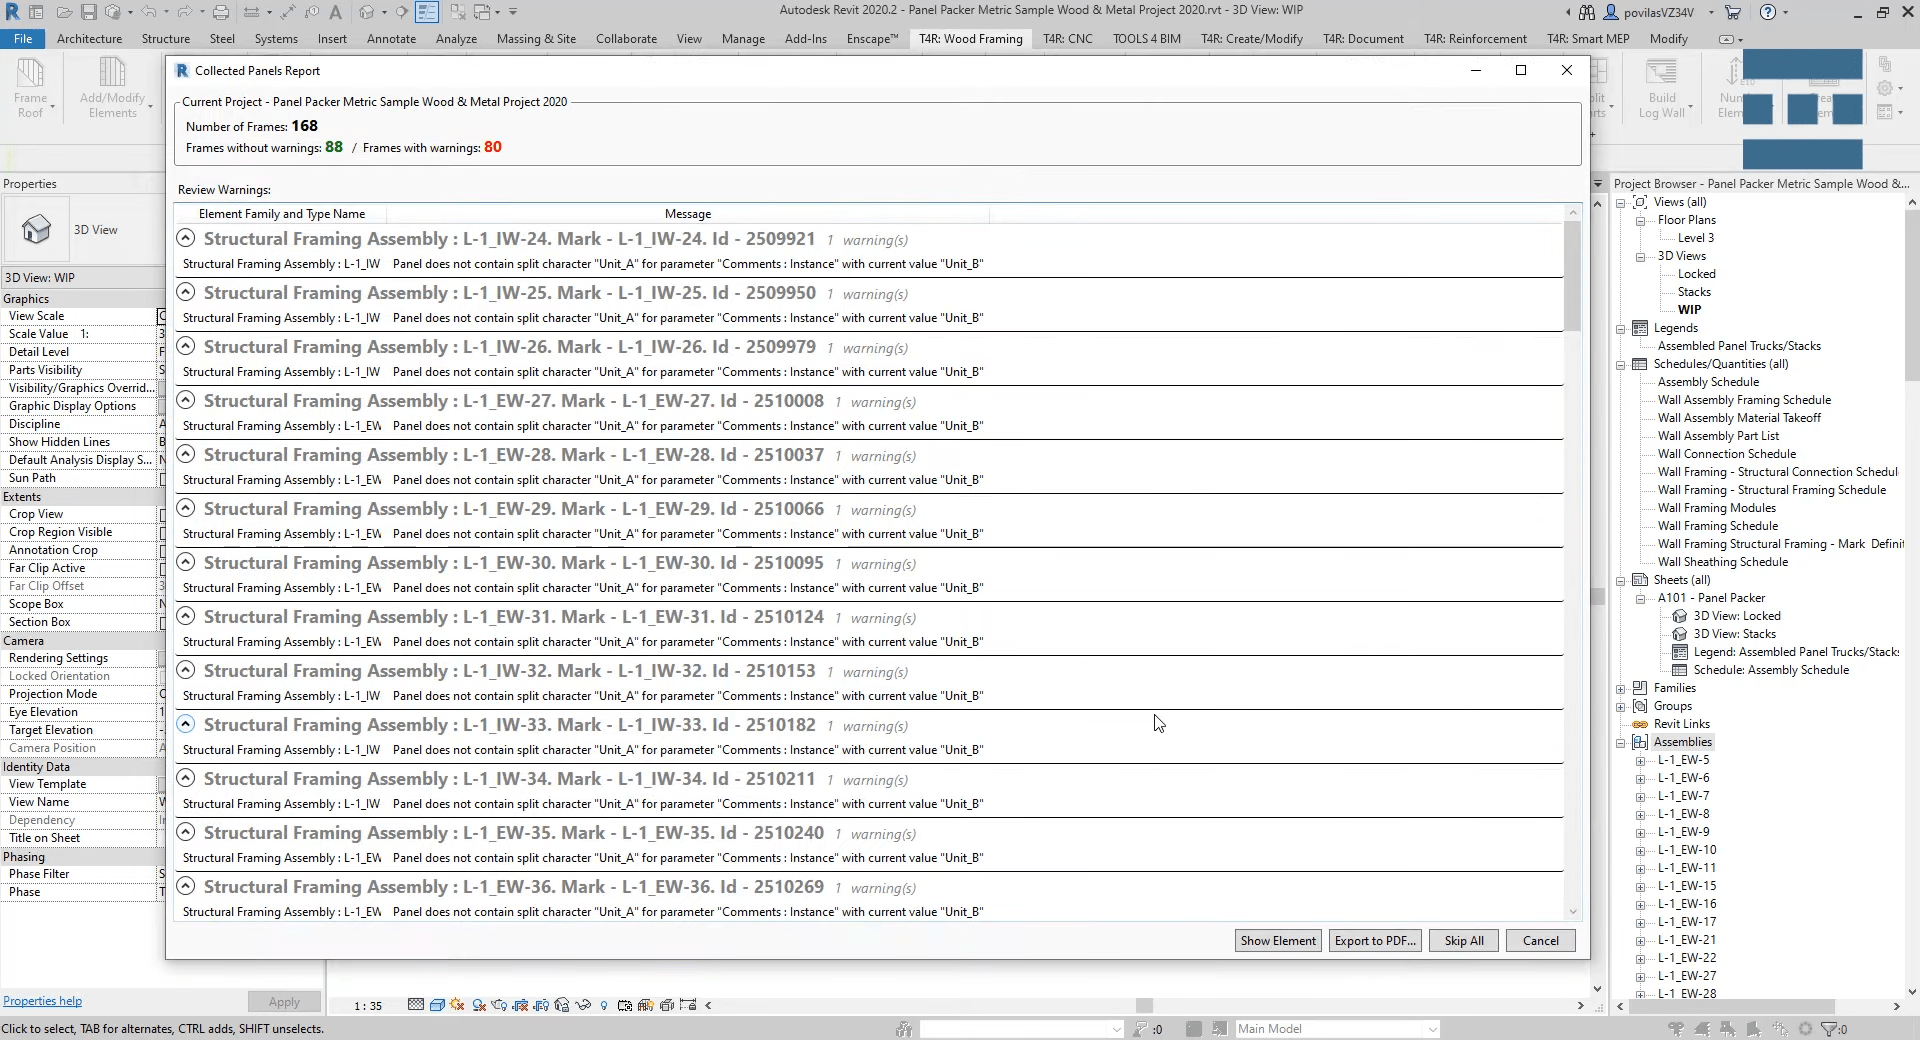
Task: Expand the Families node in Project Browser
Action: pyautogui.click(x=1621, y=689)
